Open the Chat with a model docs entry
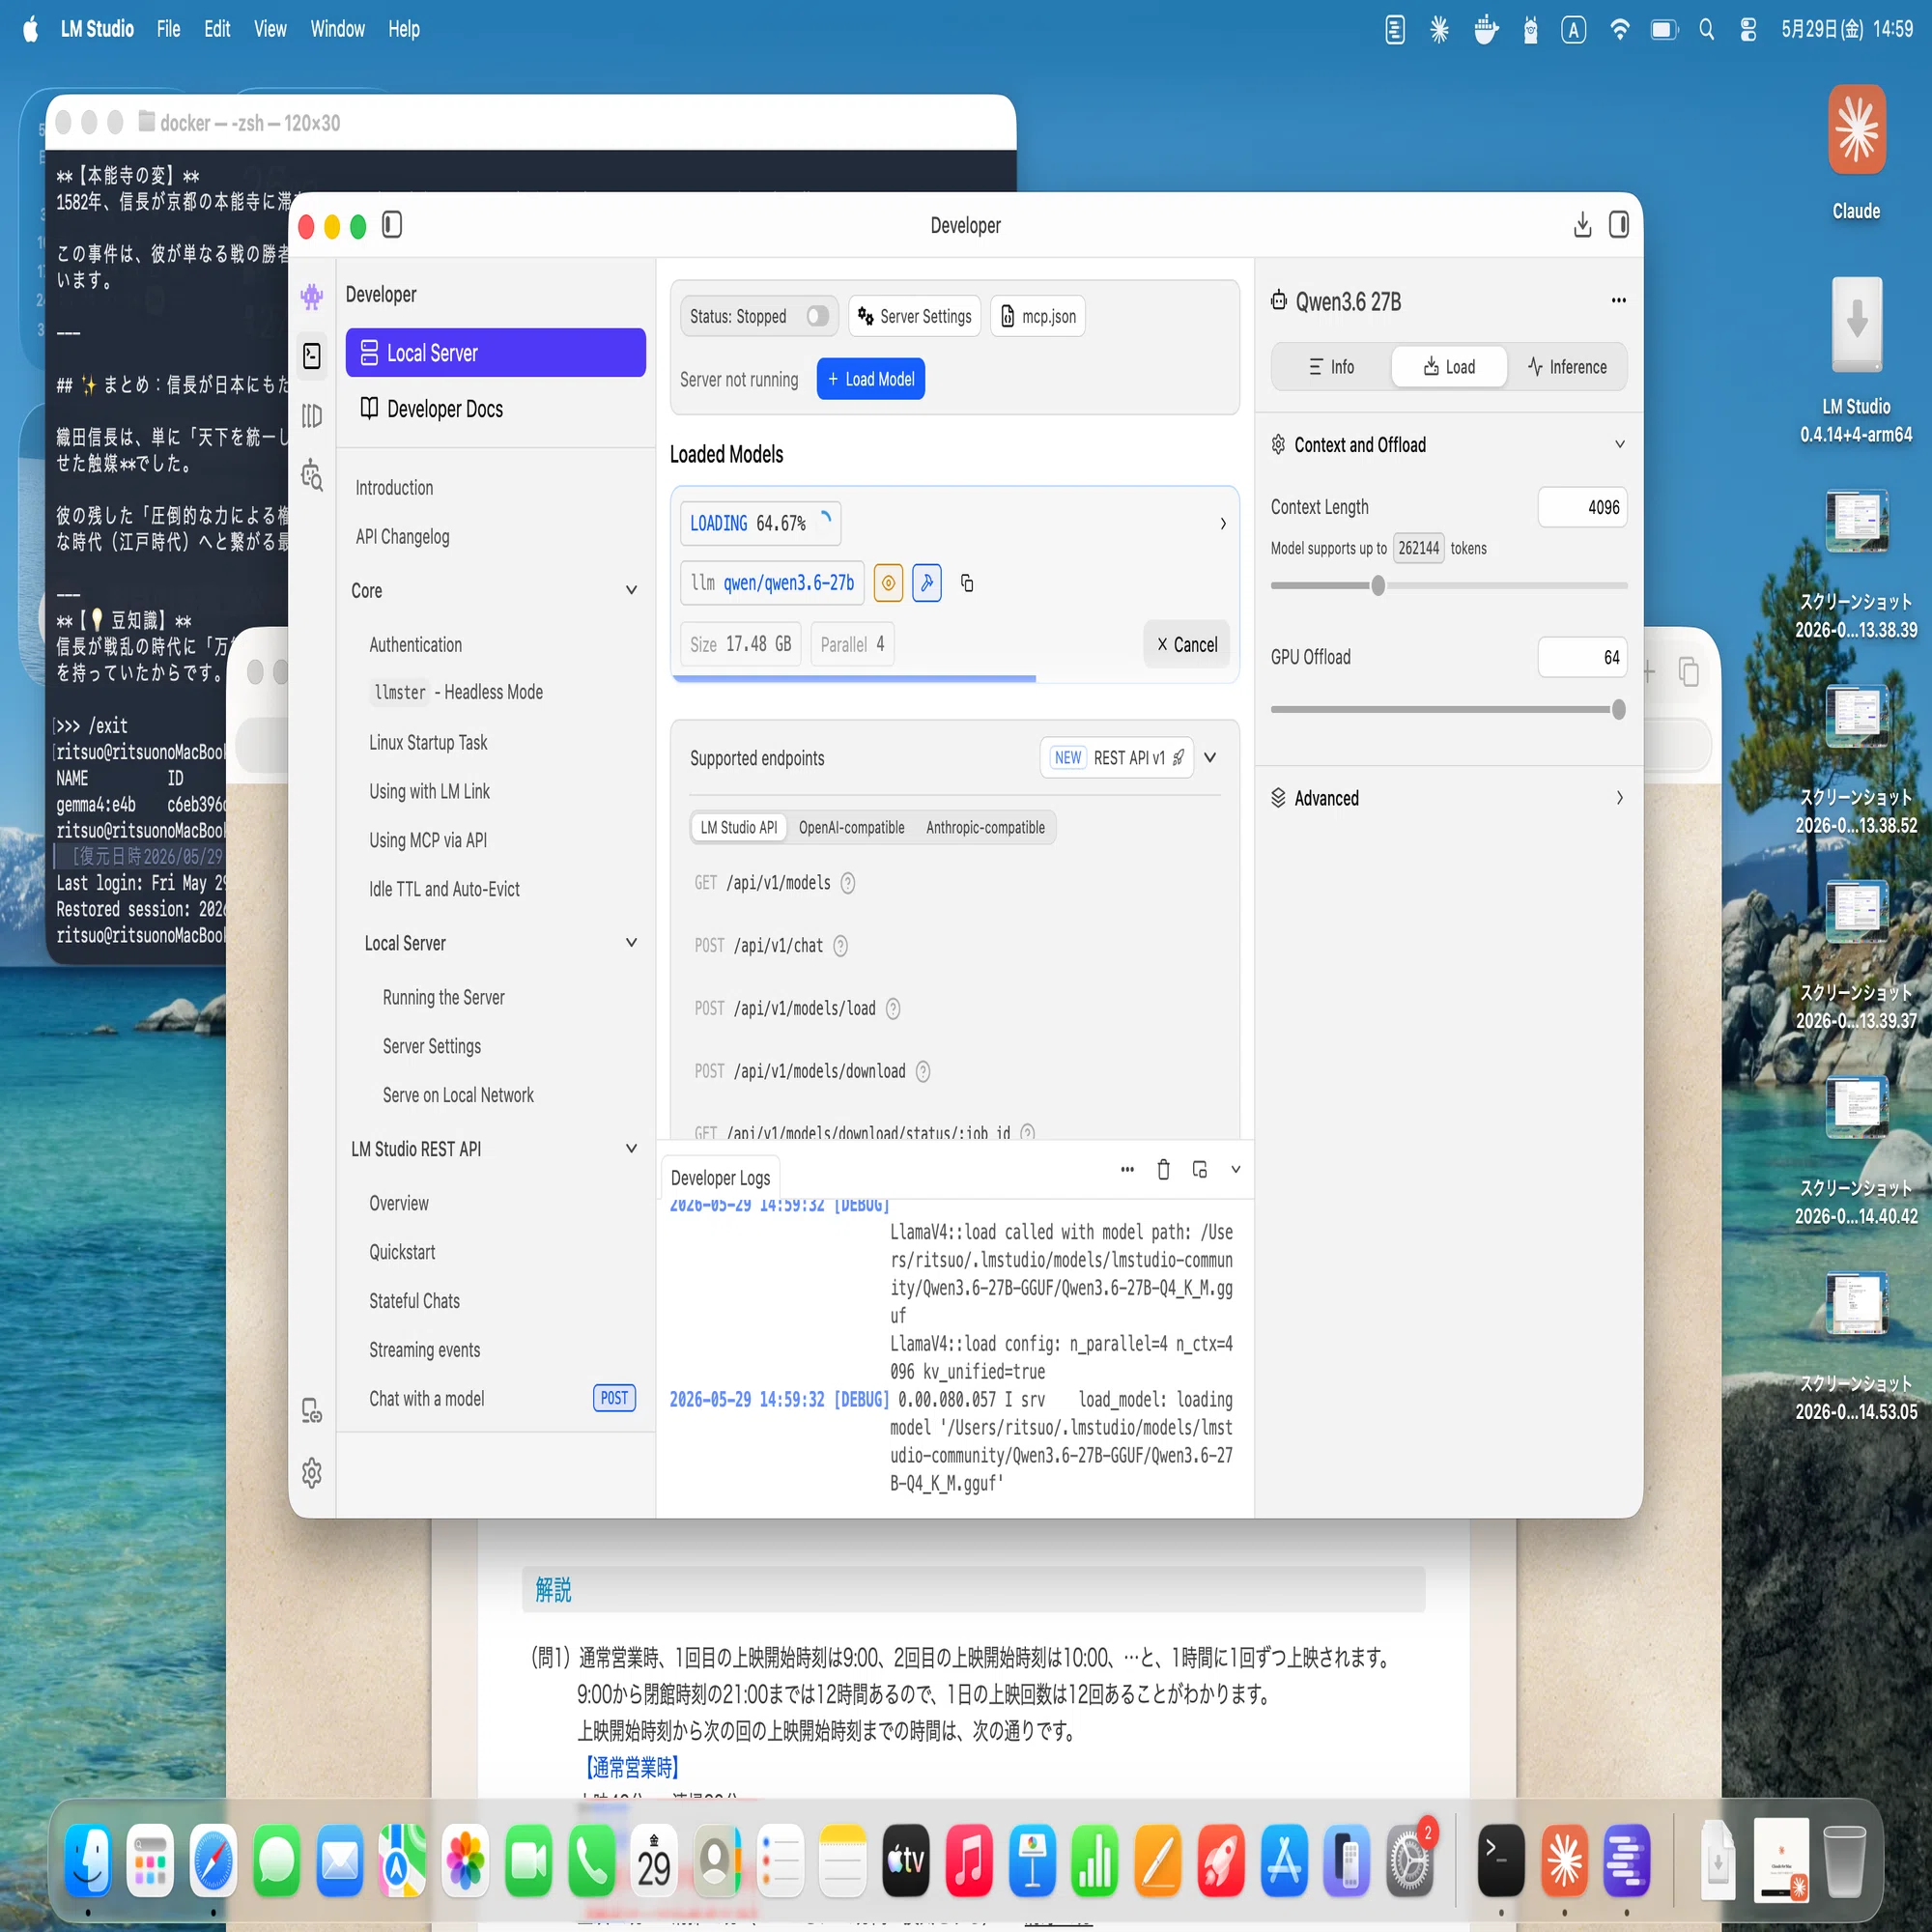The image size is (1932, 1932). pyautogui.click(x=426, y=1399)
